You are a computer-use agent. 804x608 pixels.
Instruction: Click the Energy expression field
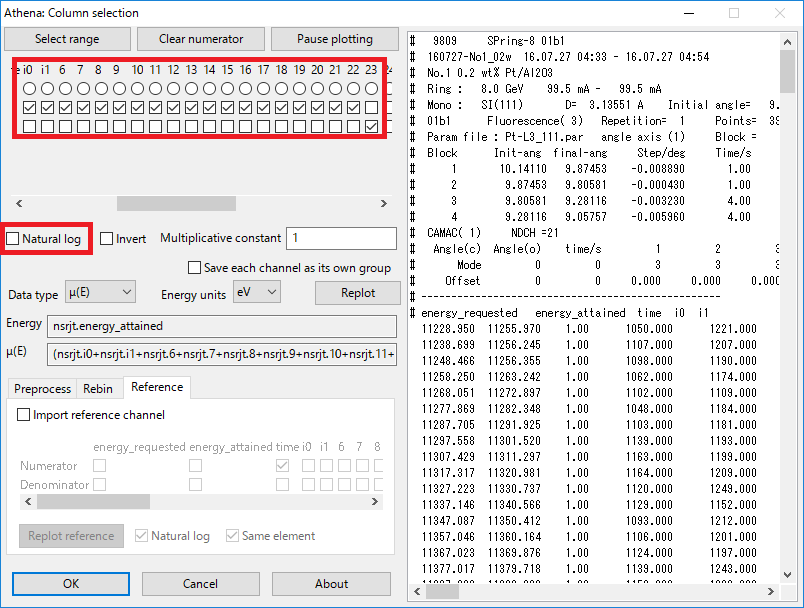pos(222,326)
